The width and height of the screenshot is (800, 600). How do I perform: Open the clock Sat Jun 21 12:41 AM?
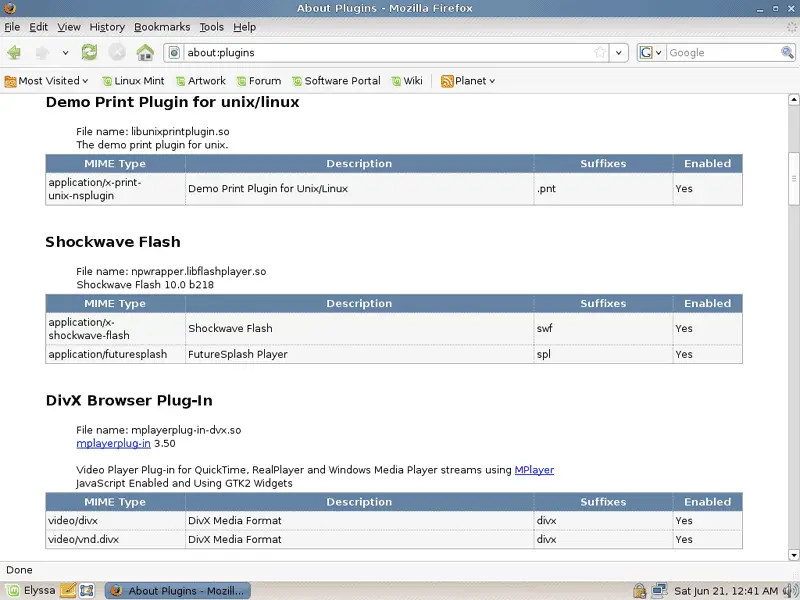(x=726, y=591)
